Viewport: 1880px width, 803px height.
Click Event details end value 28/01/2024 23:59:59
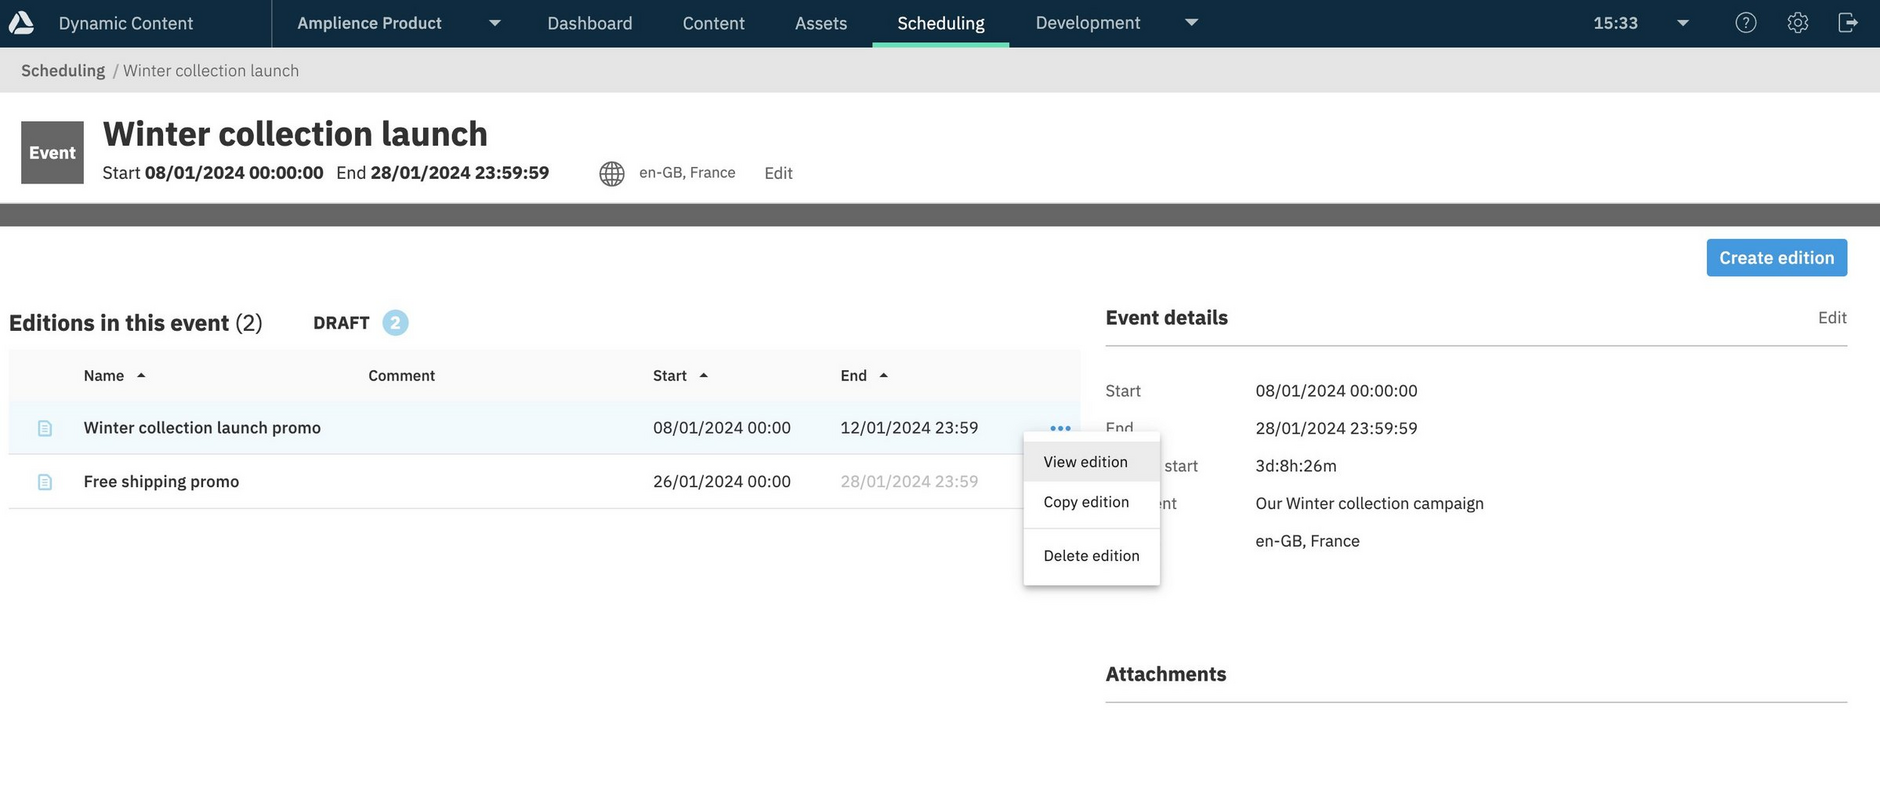(1336, 428)
